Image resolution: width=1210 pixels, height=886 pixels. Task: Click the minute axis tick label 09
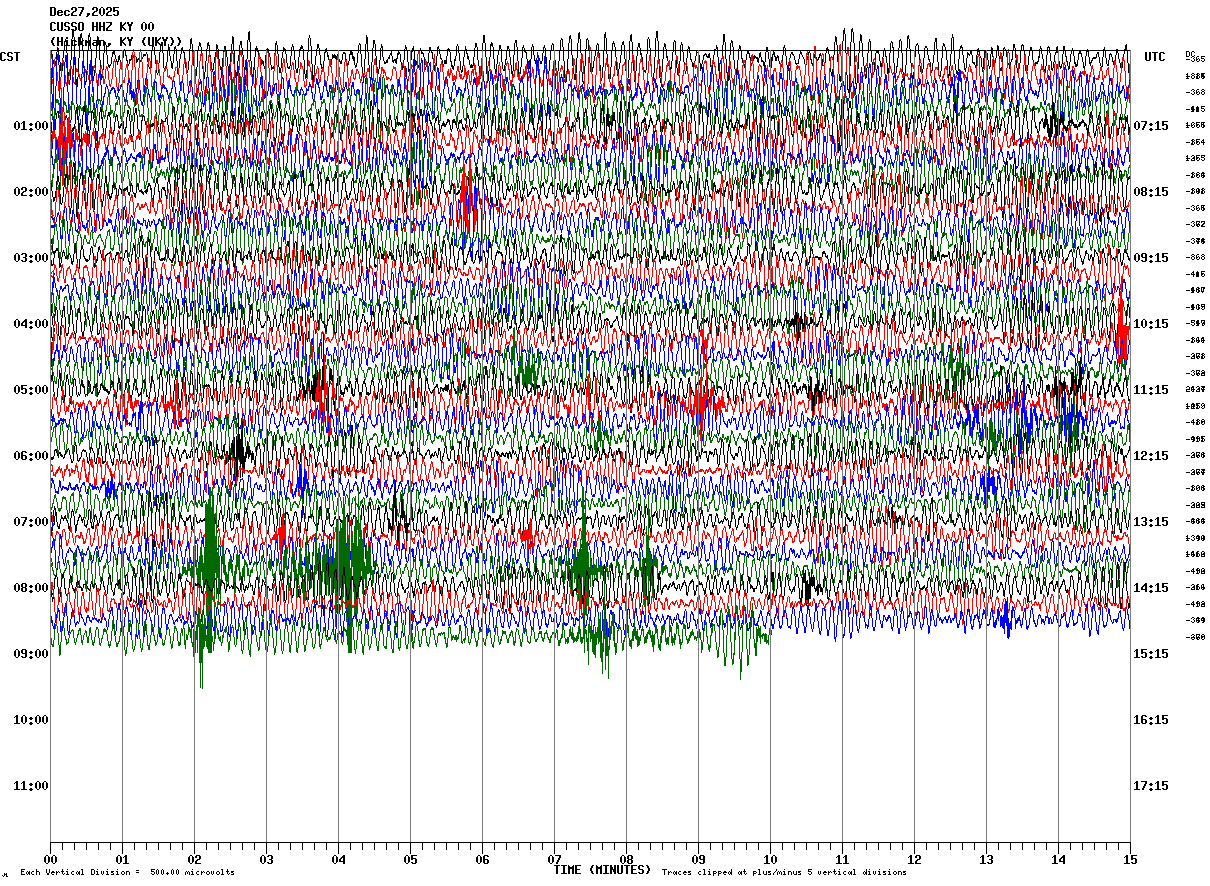tap(698, 859)
